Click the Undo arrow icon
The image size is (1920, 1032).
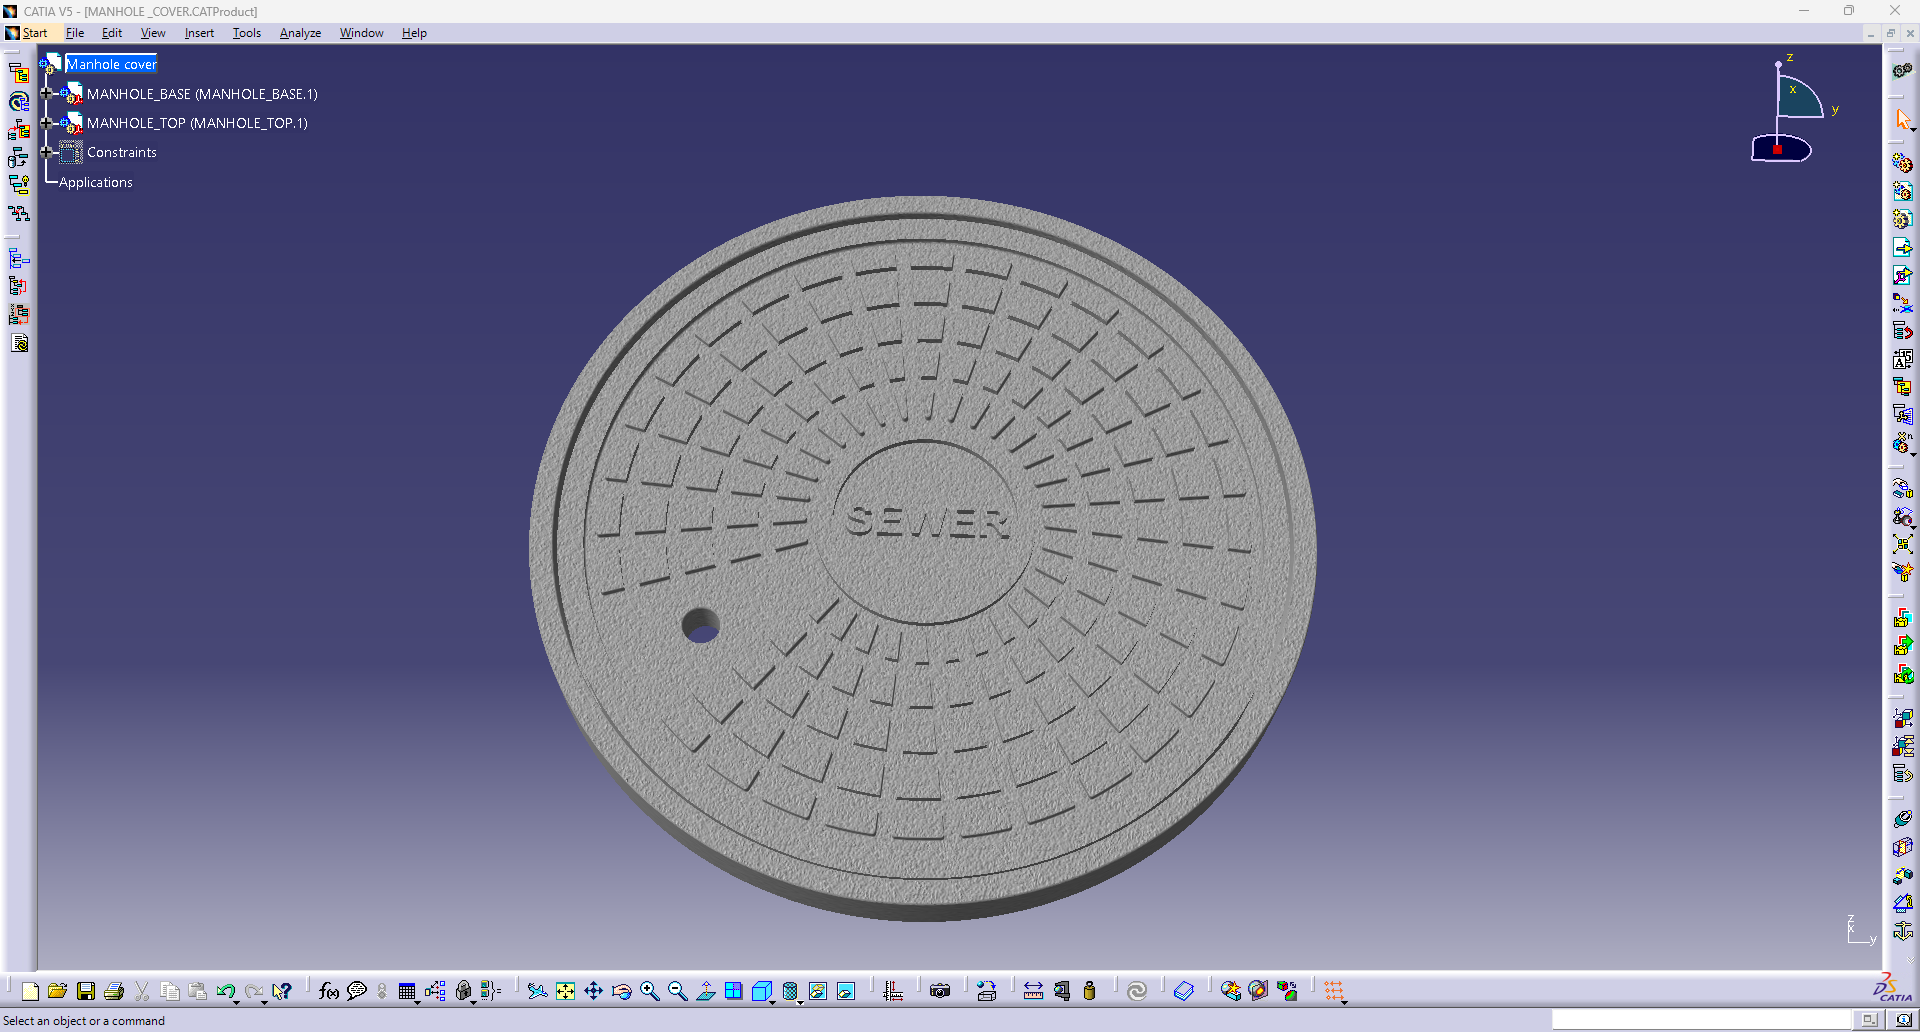pos(225,991)
